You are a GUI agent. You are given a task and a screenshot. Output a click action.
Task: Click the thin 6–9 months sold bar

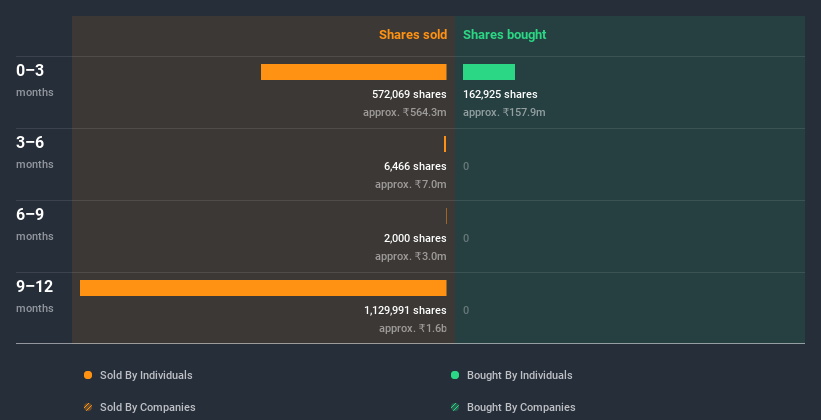tap(446, 216)
